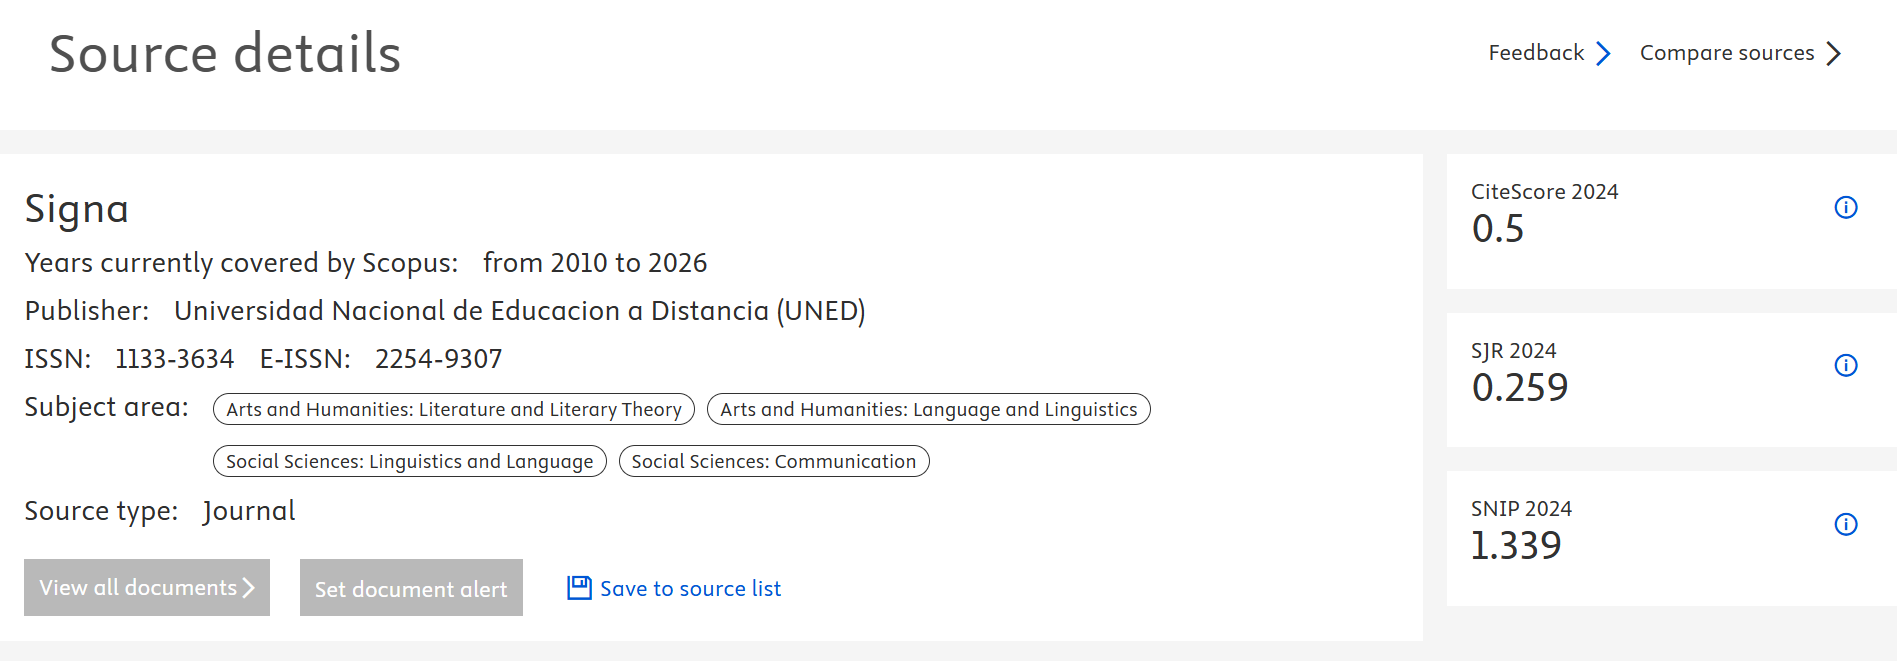Select Social Sciences: Communication subject tag
The height and width of the screenshot is (661, 1897).
pyautogui.click(x=773, y=461)
